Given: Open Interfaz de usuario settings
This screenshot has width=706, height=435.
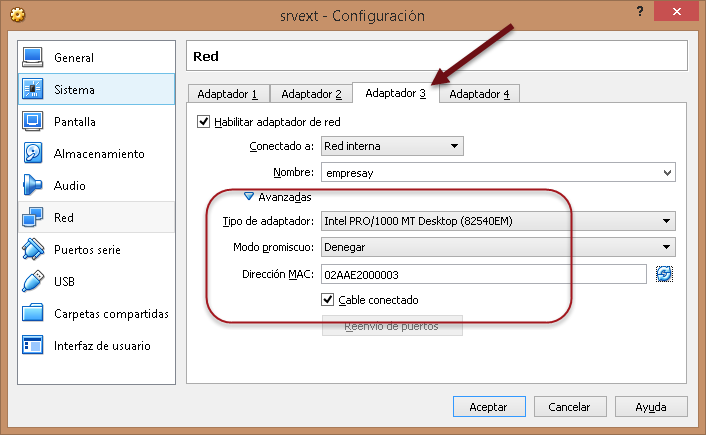Looking at the screenshot, I should click(x=101, y=346).
